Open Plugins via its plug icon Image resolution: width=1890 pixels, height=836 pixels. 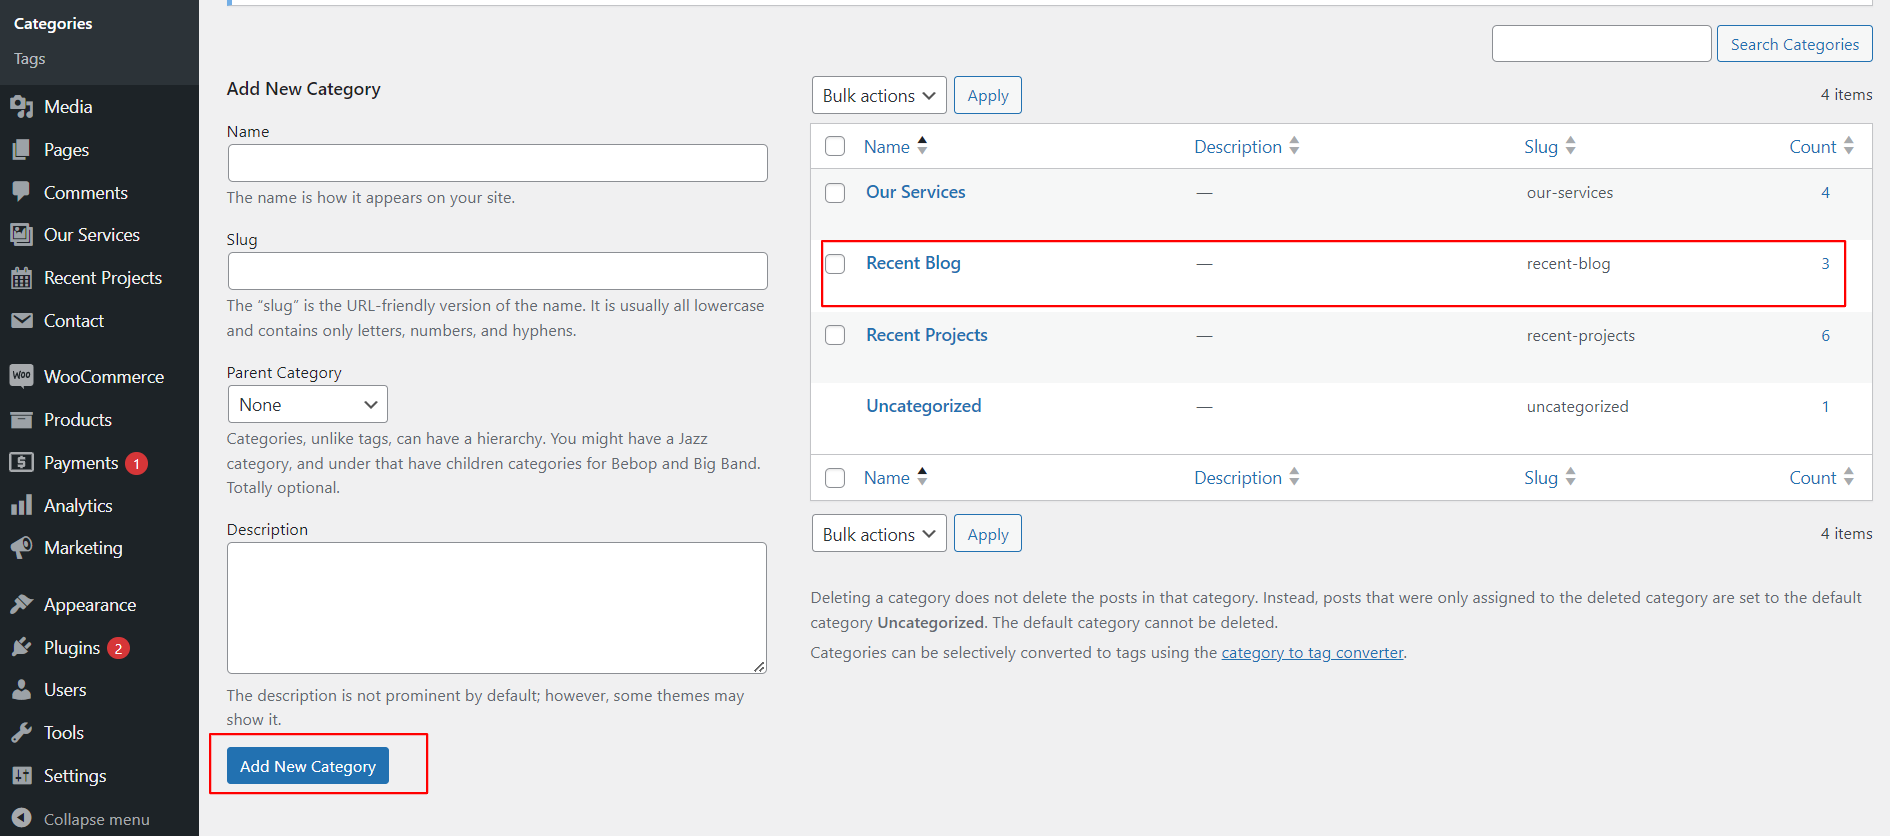pos(22,648)
